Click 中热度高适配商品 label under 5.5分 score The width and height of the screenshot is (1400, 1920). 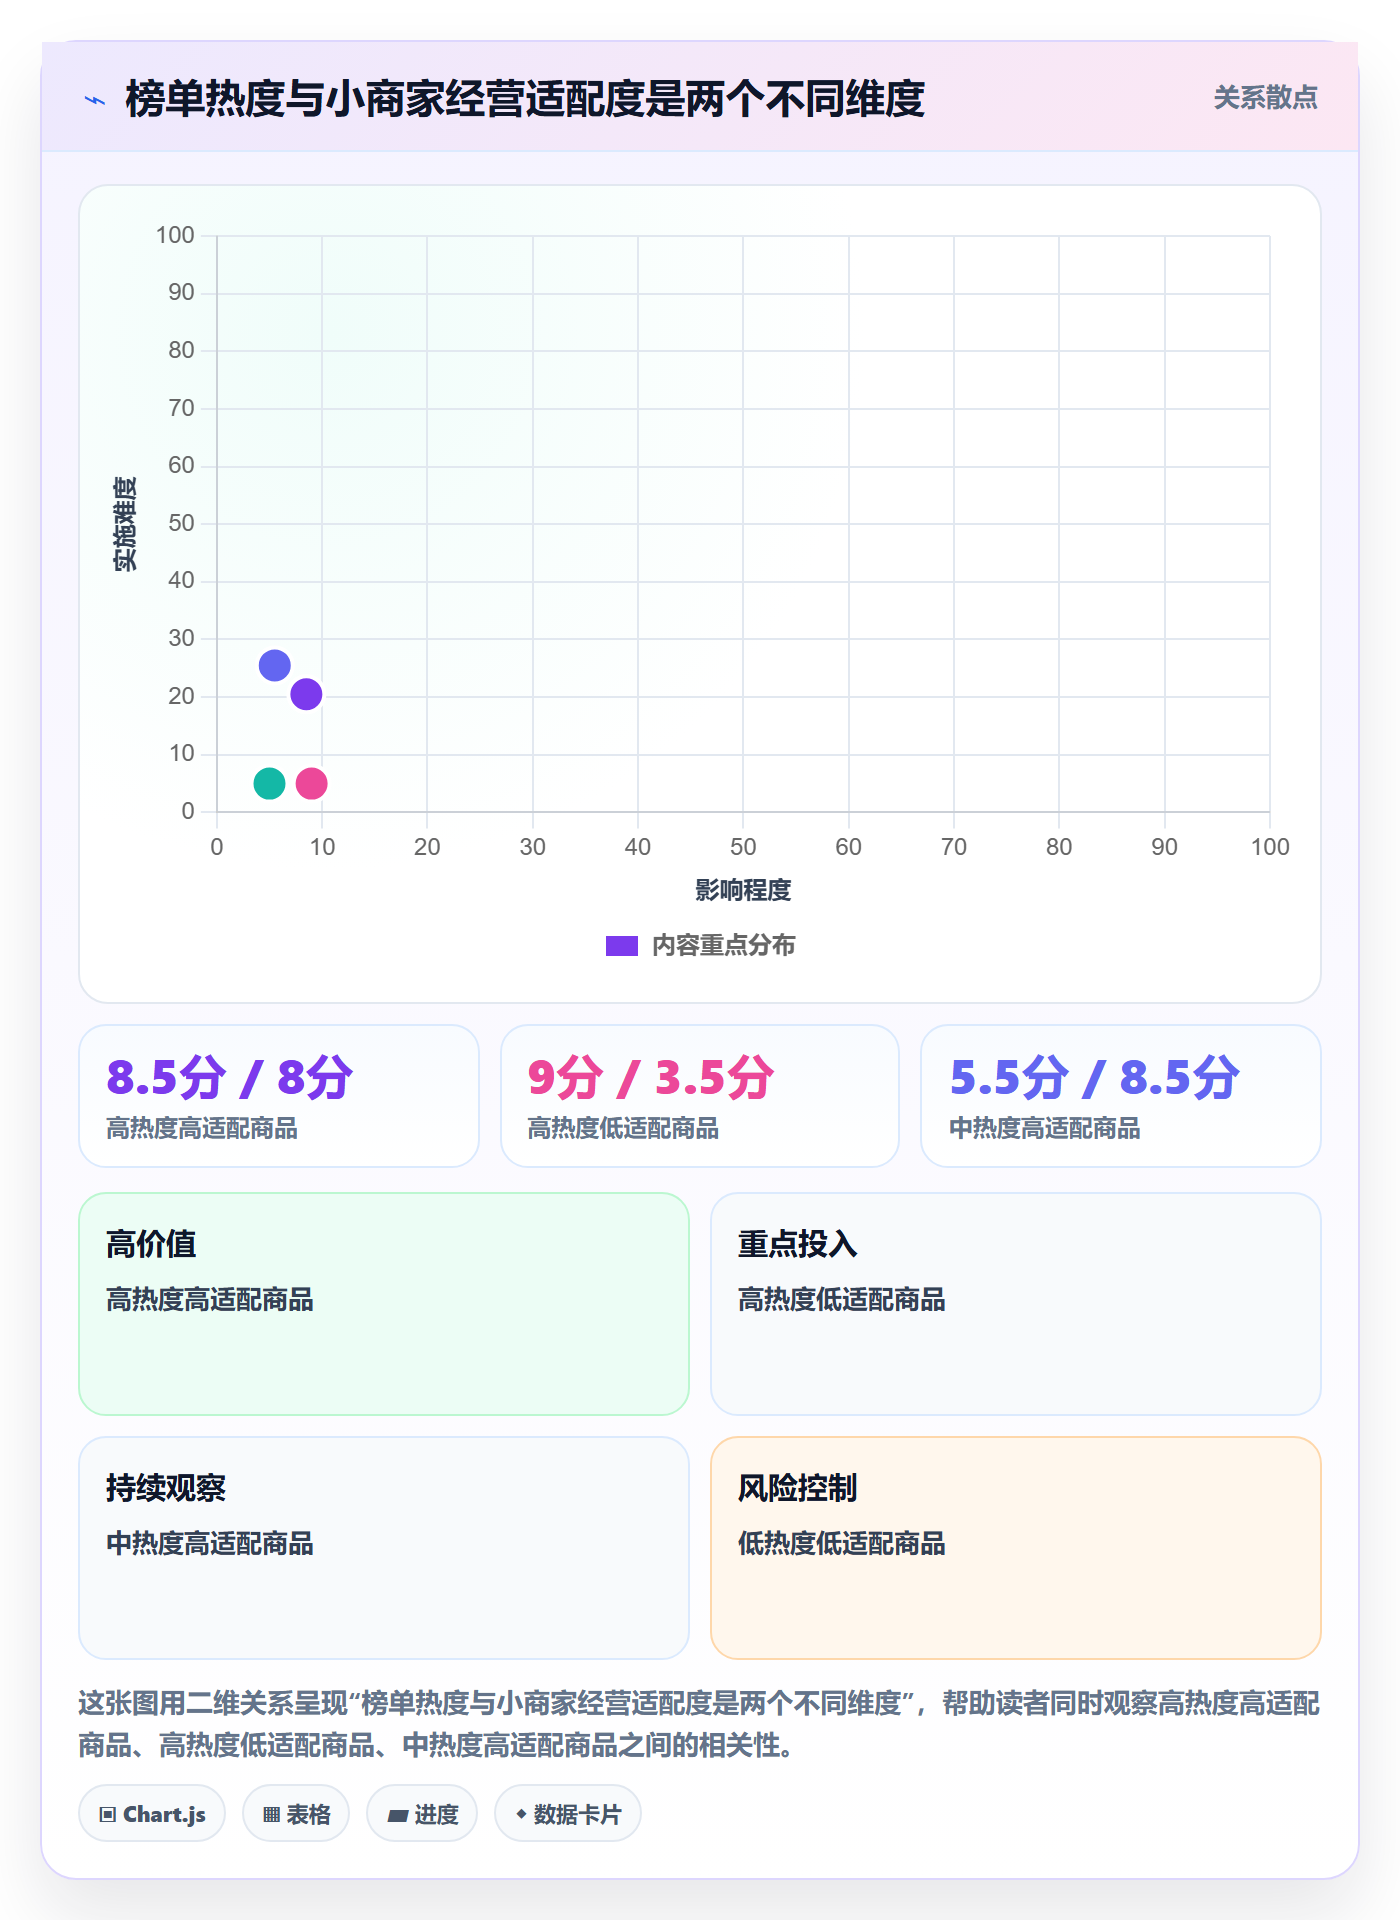1045,1129
